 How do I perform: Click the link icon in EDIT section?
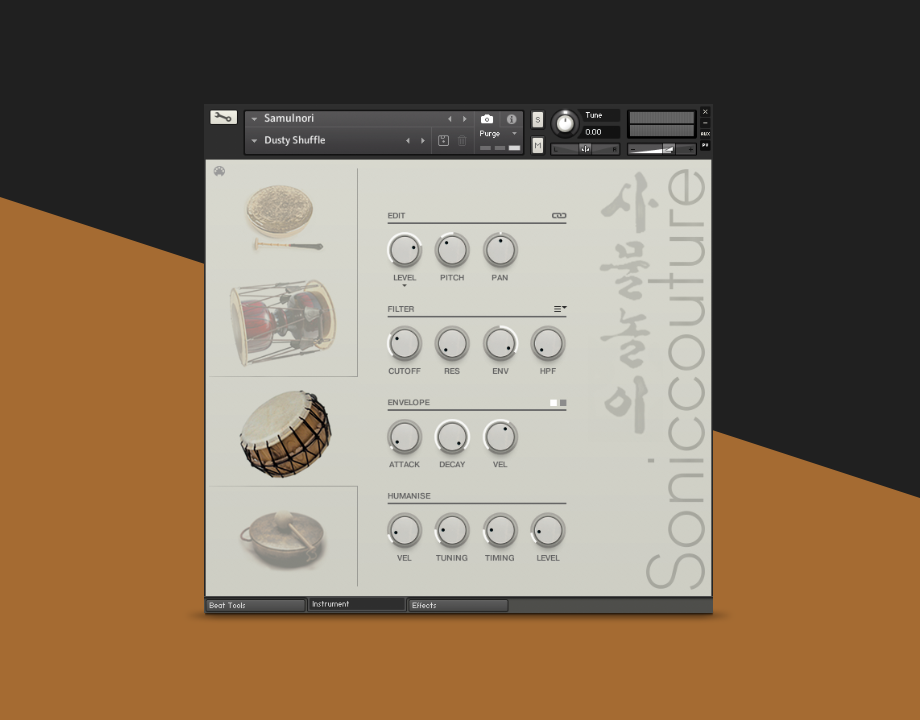[x=559, y=215]
